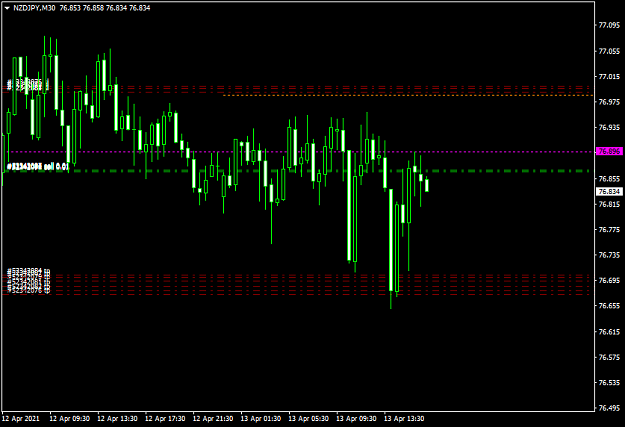Click the 76.495 price axis label
The image size is (625, 427).
pos(609,408)
